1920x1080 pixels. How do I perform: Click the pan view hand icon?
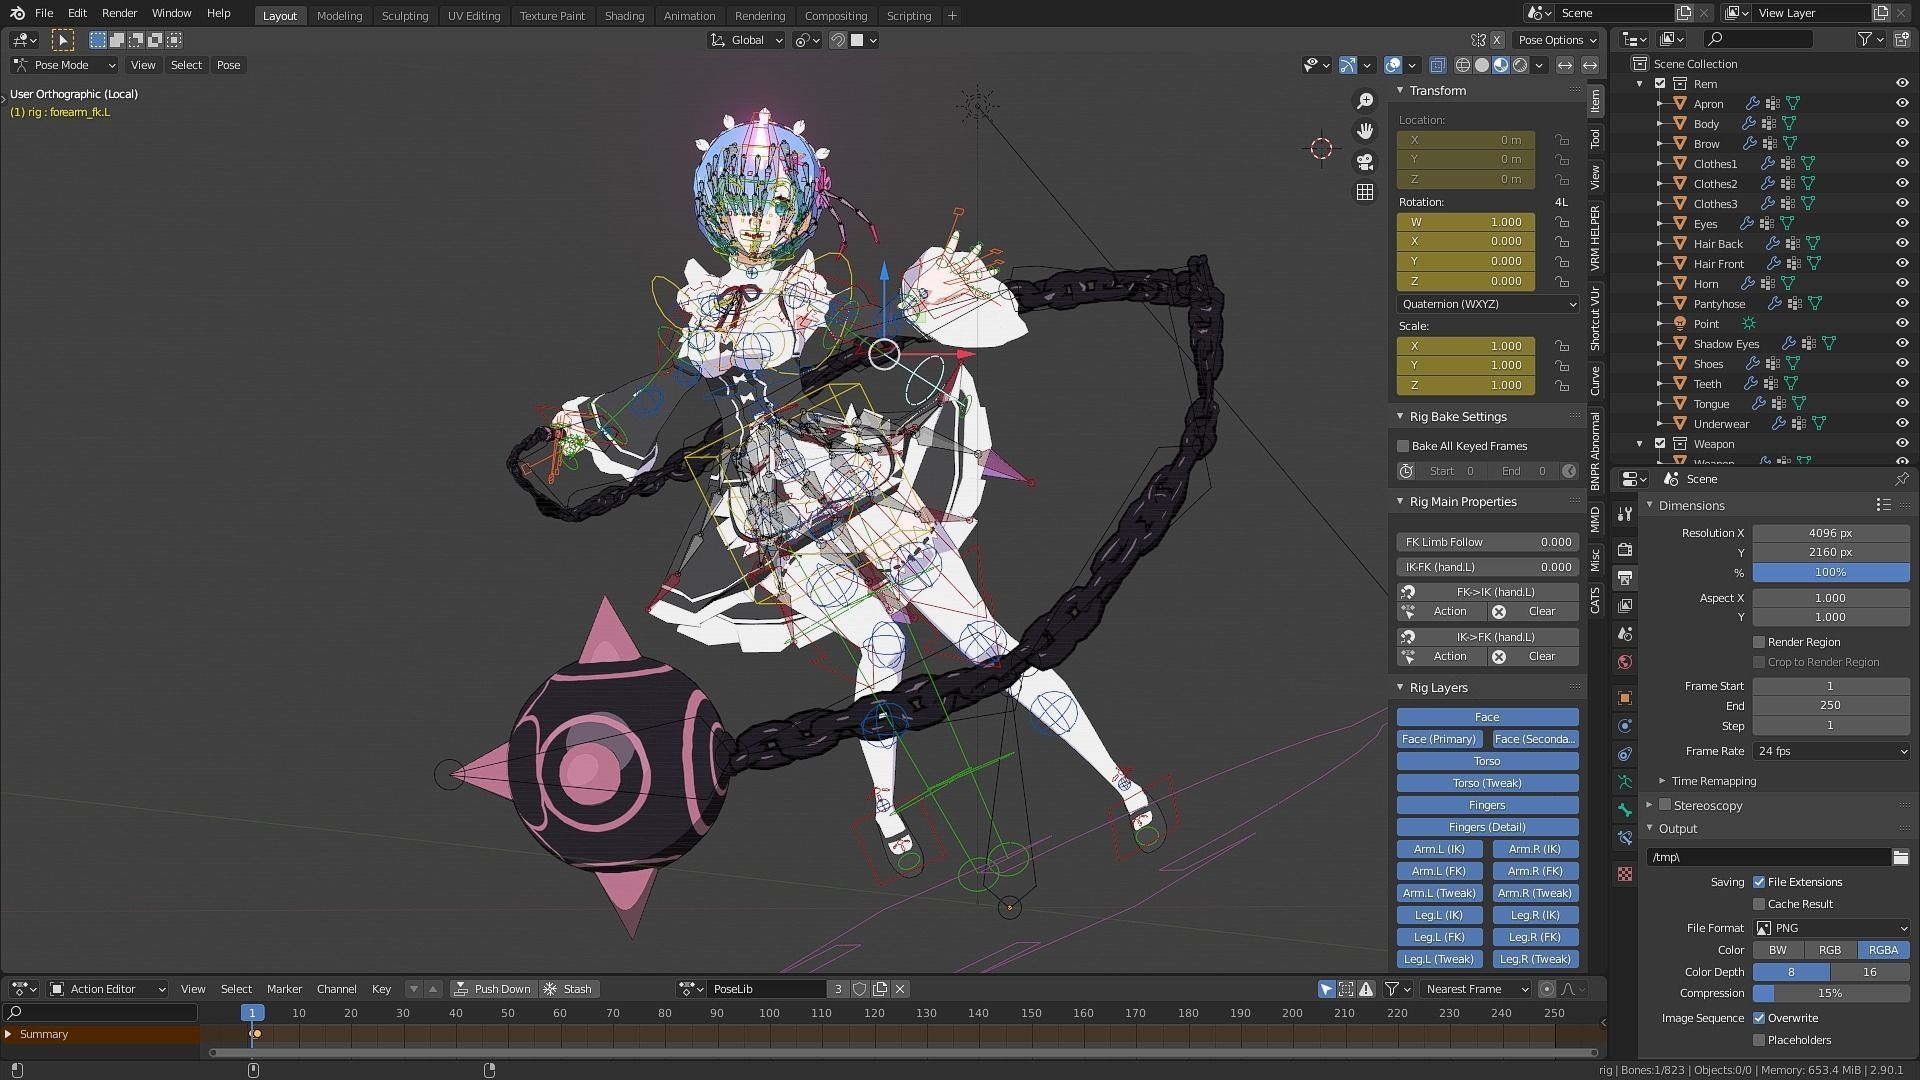1365,131
